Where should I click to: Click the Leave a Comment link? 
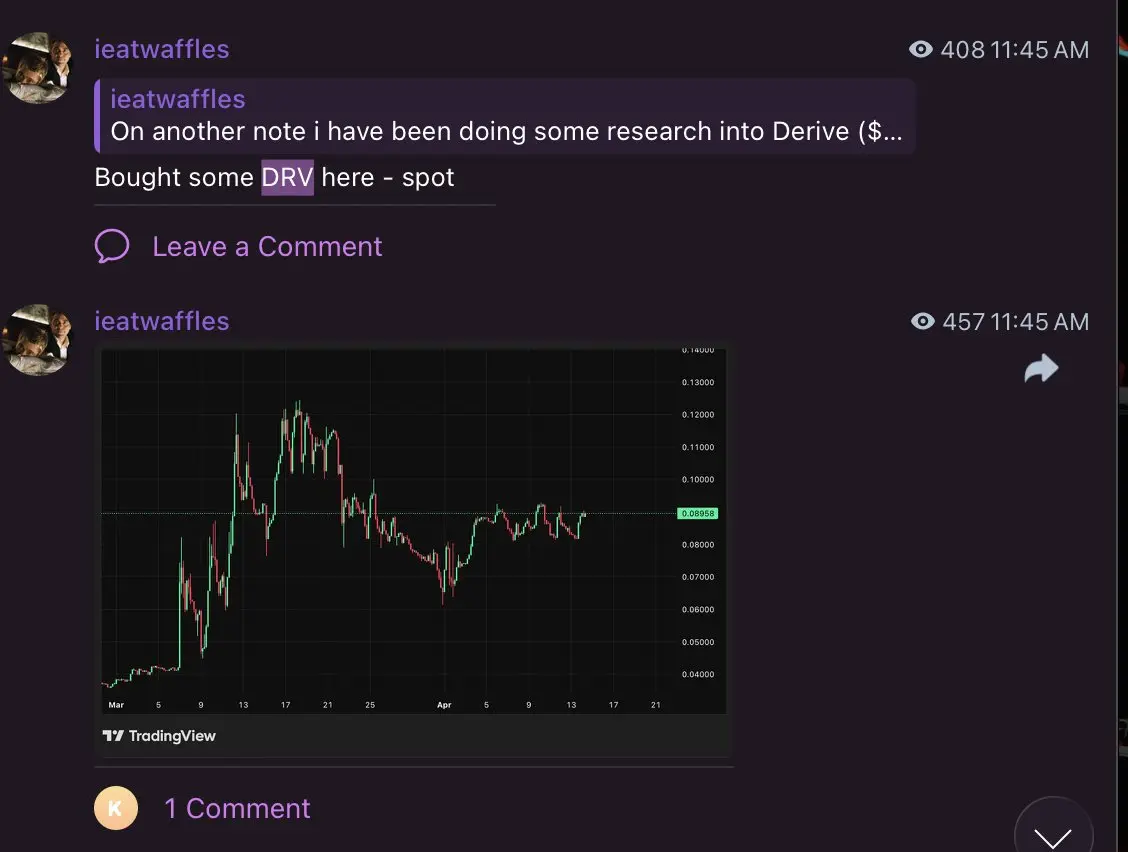[267, 247]
